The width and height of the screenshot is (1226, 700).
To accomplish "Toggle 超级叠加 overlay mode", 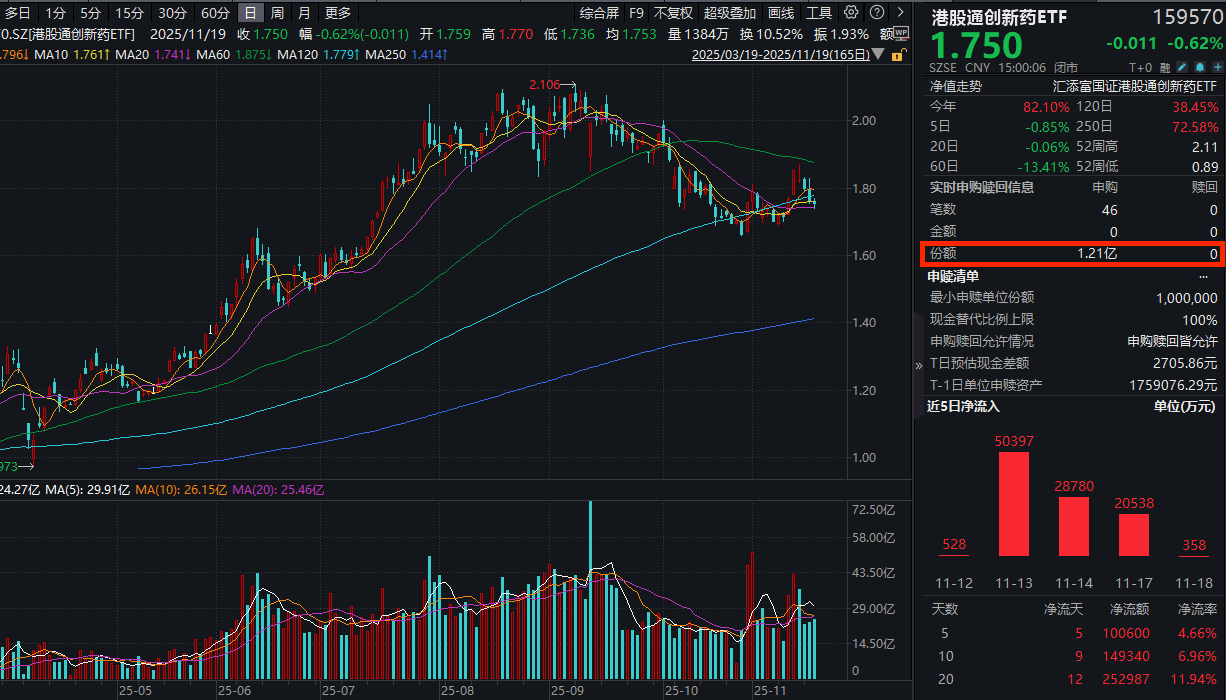I will [x=731, y=13].
